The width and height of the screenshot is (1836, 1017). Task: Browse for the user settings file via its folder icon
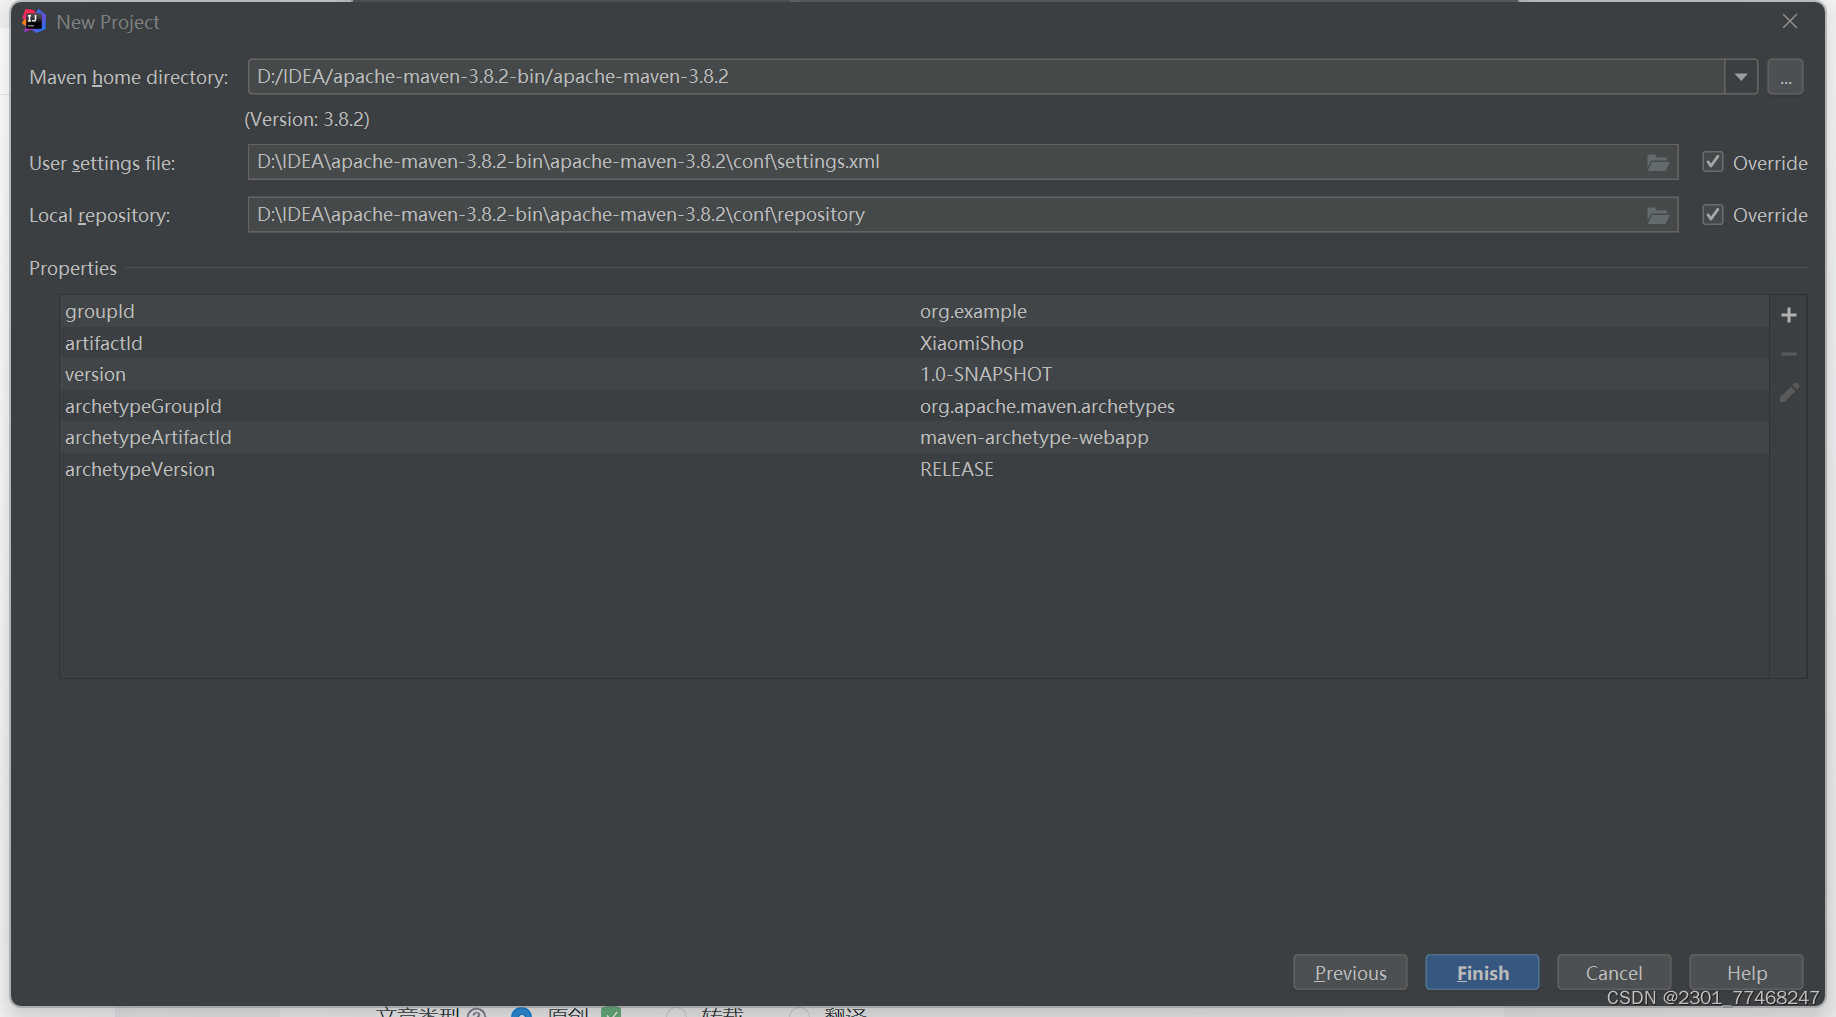(1658, 162)
